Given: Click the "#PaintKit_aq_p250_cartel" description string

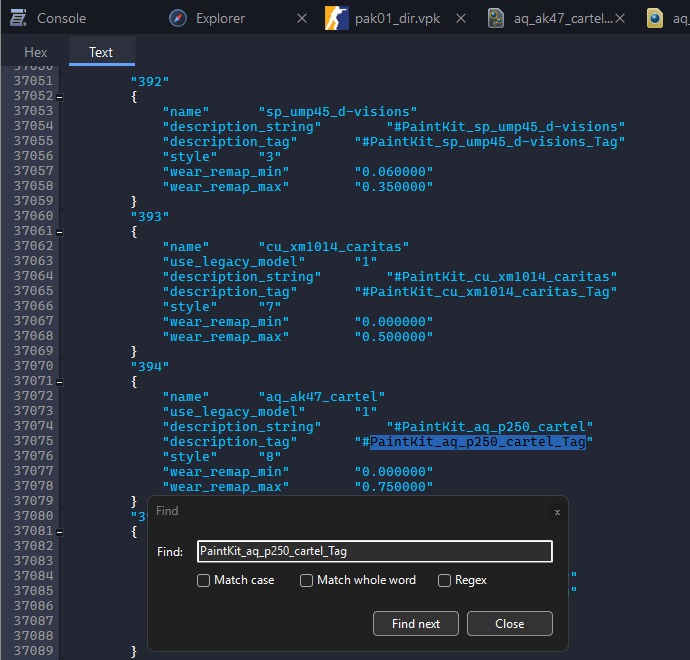Looking at the screenshot, I should coord(490,427).
